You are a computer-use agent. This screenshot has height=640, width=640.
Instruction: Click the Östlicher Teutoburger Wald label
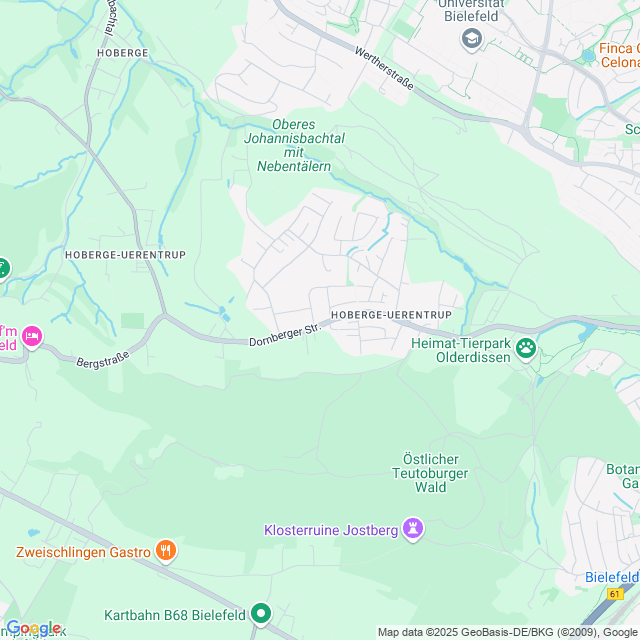pos(430,473)
